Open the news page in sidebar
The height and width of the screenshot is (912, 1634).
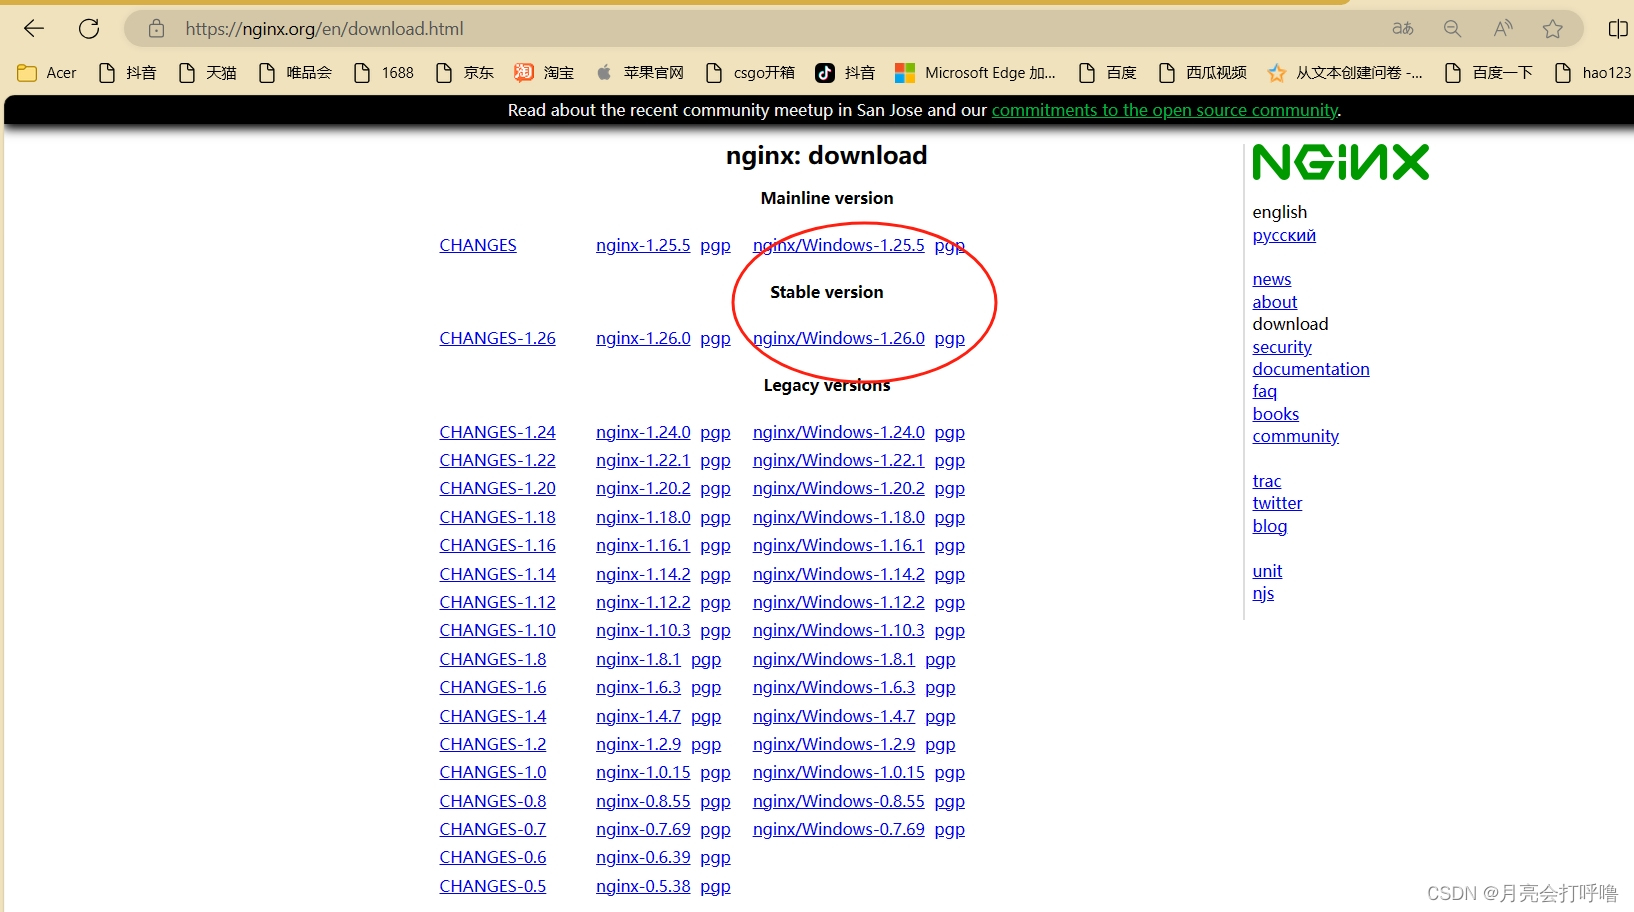coord(1271,279)
